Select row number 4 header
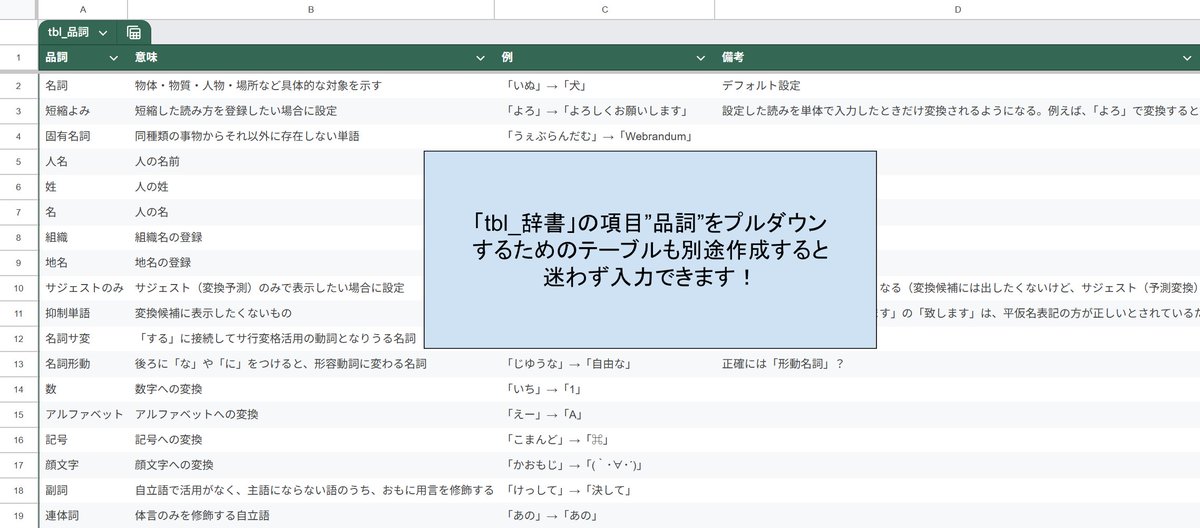The width and height of the screenshot is (1200, 528). point(19,136)
